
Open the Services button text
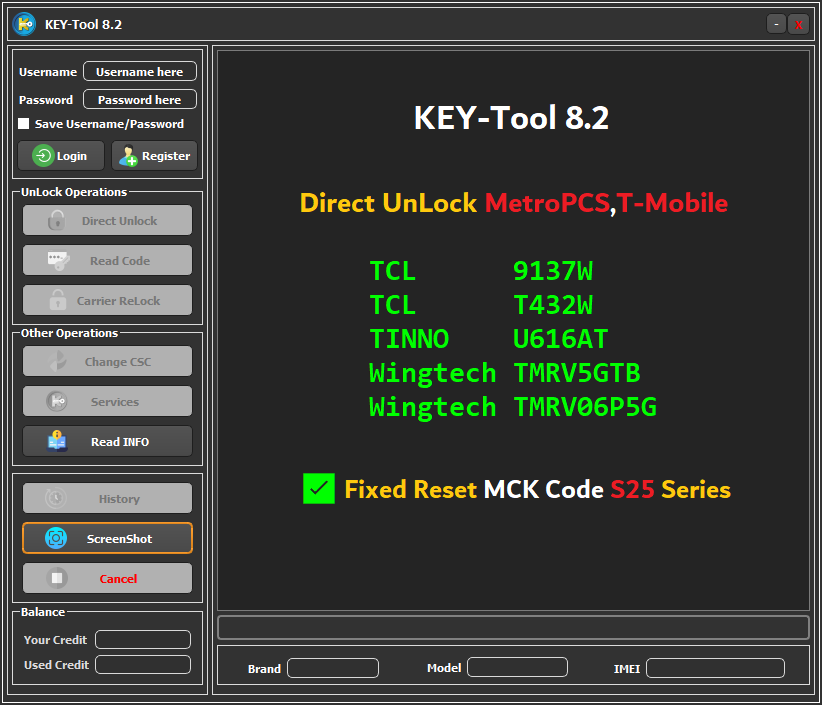(x=115, y=402)
